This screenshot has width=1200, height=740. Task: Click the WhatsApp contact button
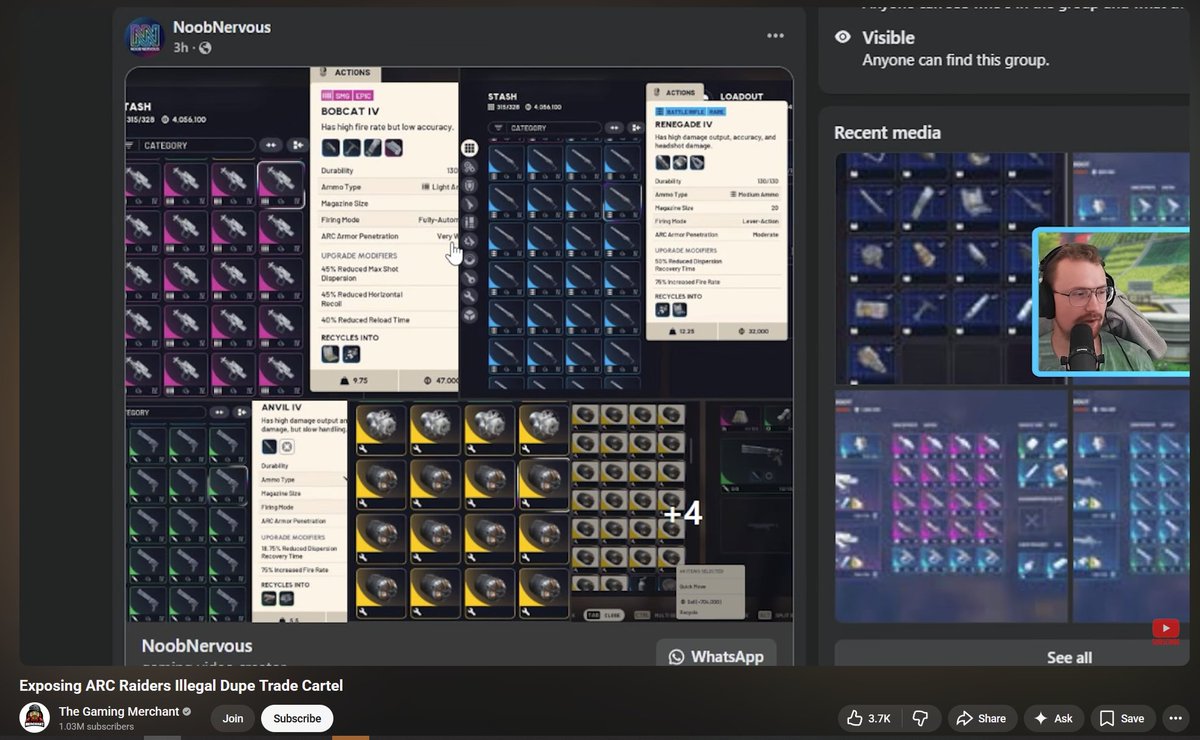pyautogui.click(x=716, y=656)
